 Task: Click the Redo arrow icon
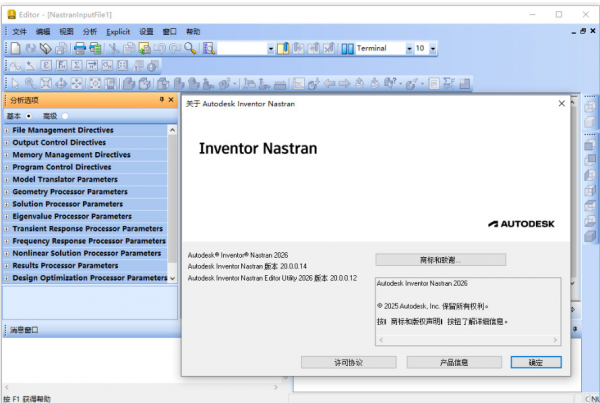pos(175,48)
